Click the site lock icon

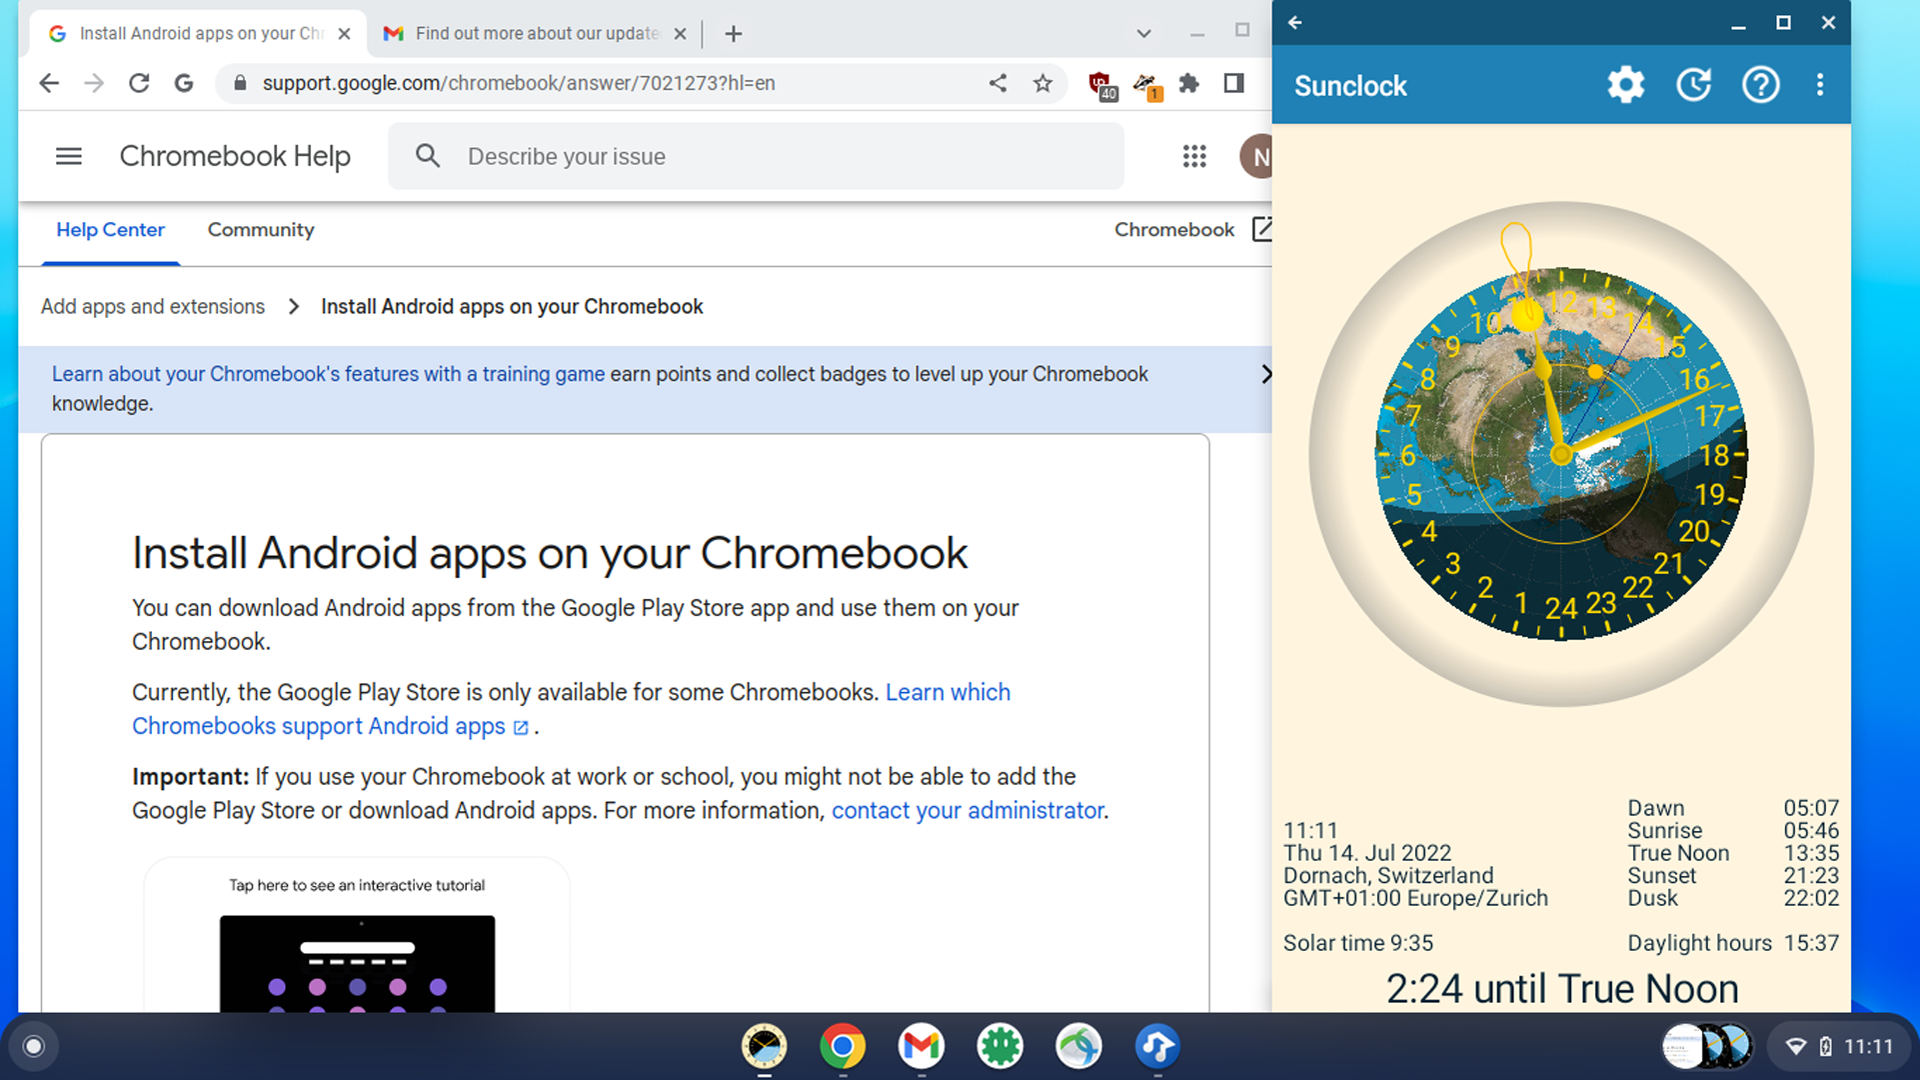pyautogui.click(x=240, y=83)
